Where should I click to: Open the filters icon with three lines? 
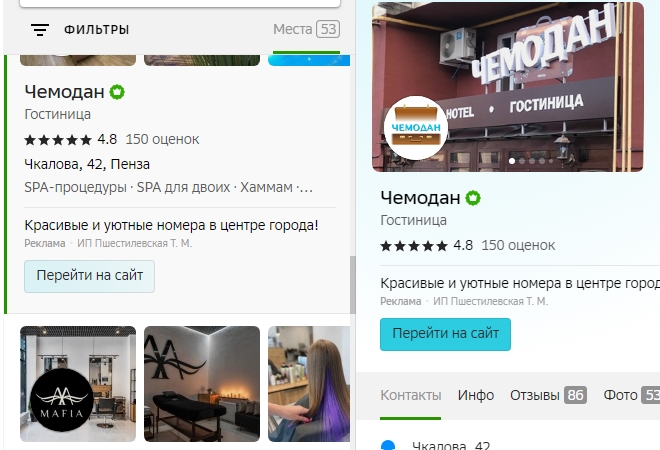click(40, 30)
